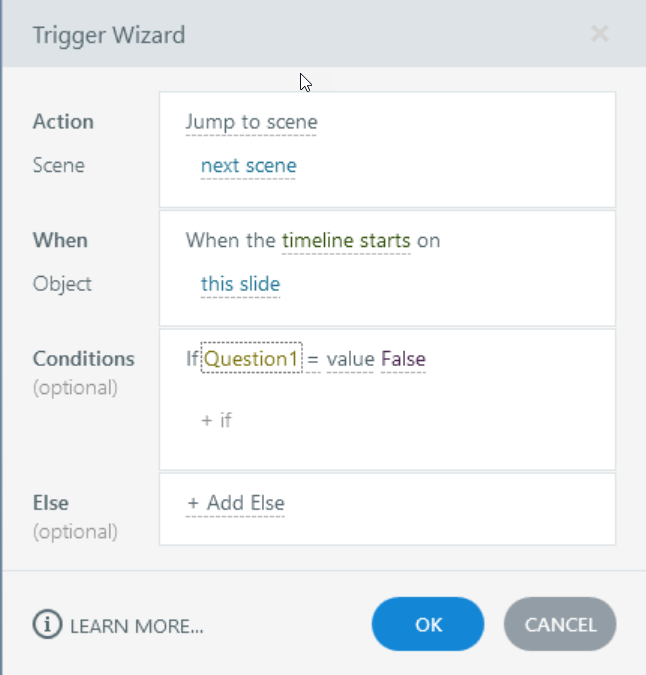Click the "value" type in the condition
This screenshot has width=646, height=675.
pos(350,358)
